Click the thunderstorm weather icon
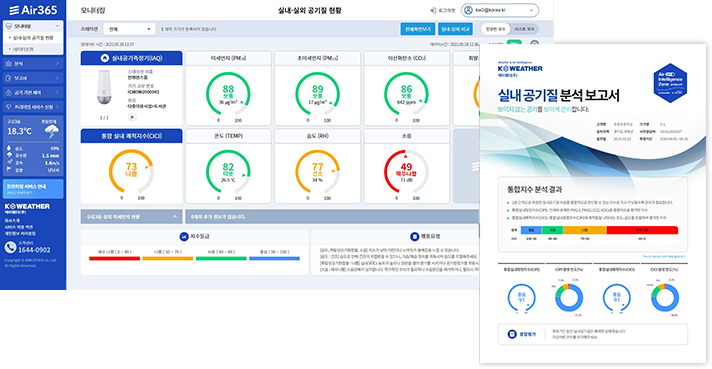712x369 pixels. pos(51,132)
